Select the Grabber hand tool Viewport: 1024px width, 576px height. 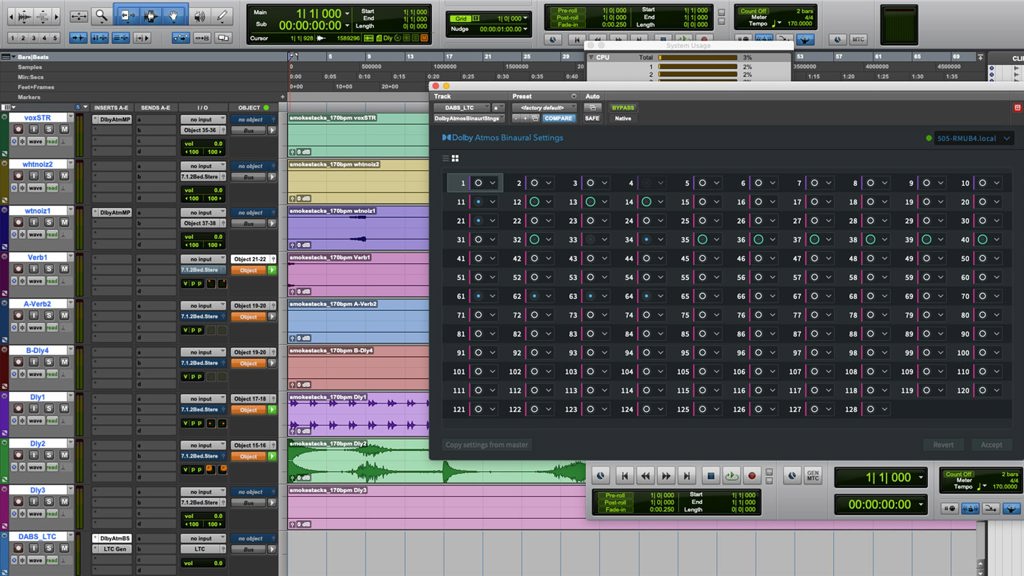pos(174,16)
